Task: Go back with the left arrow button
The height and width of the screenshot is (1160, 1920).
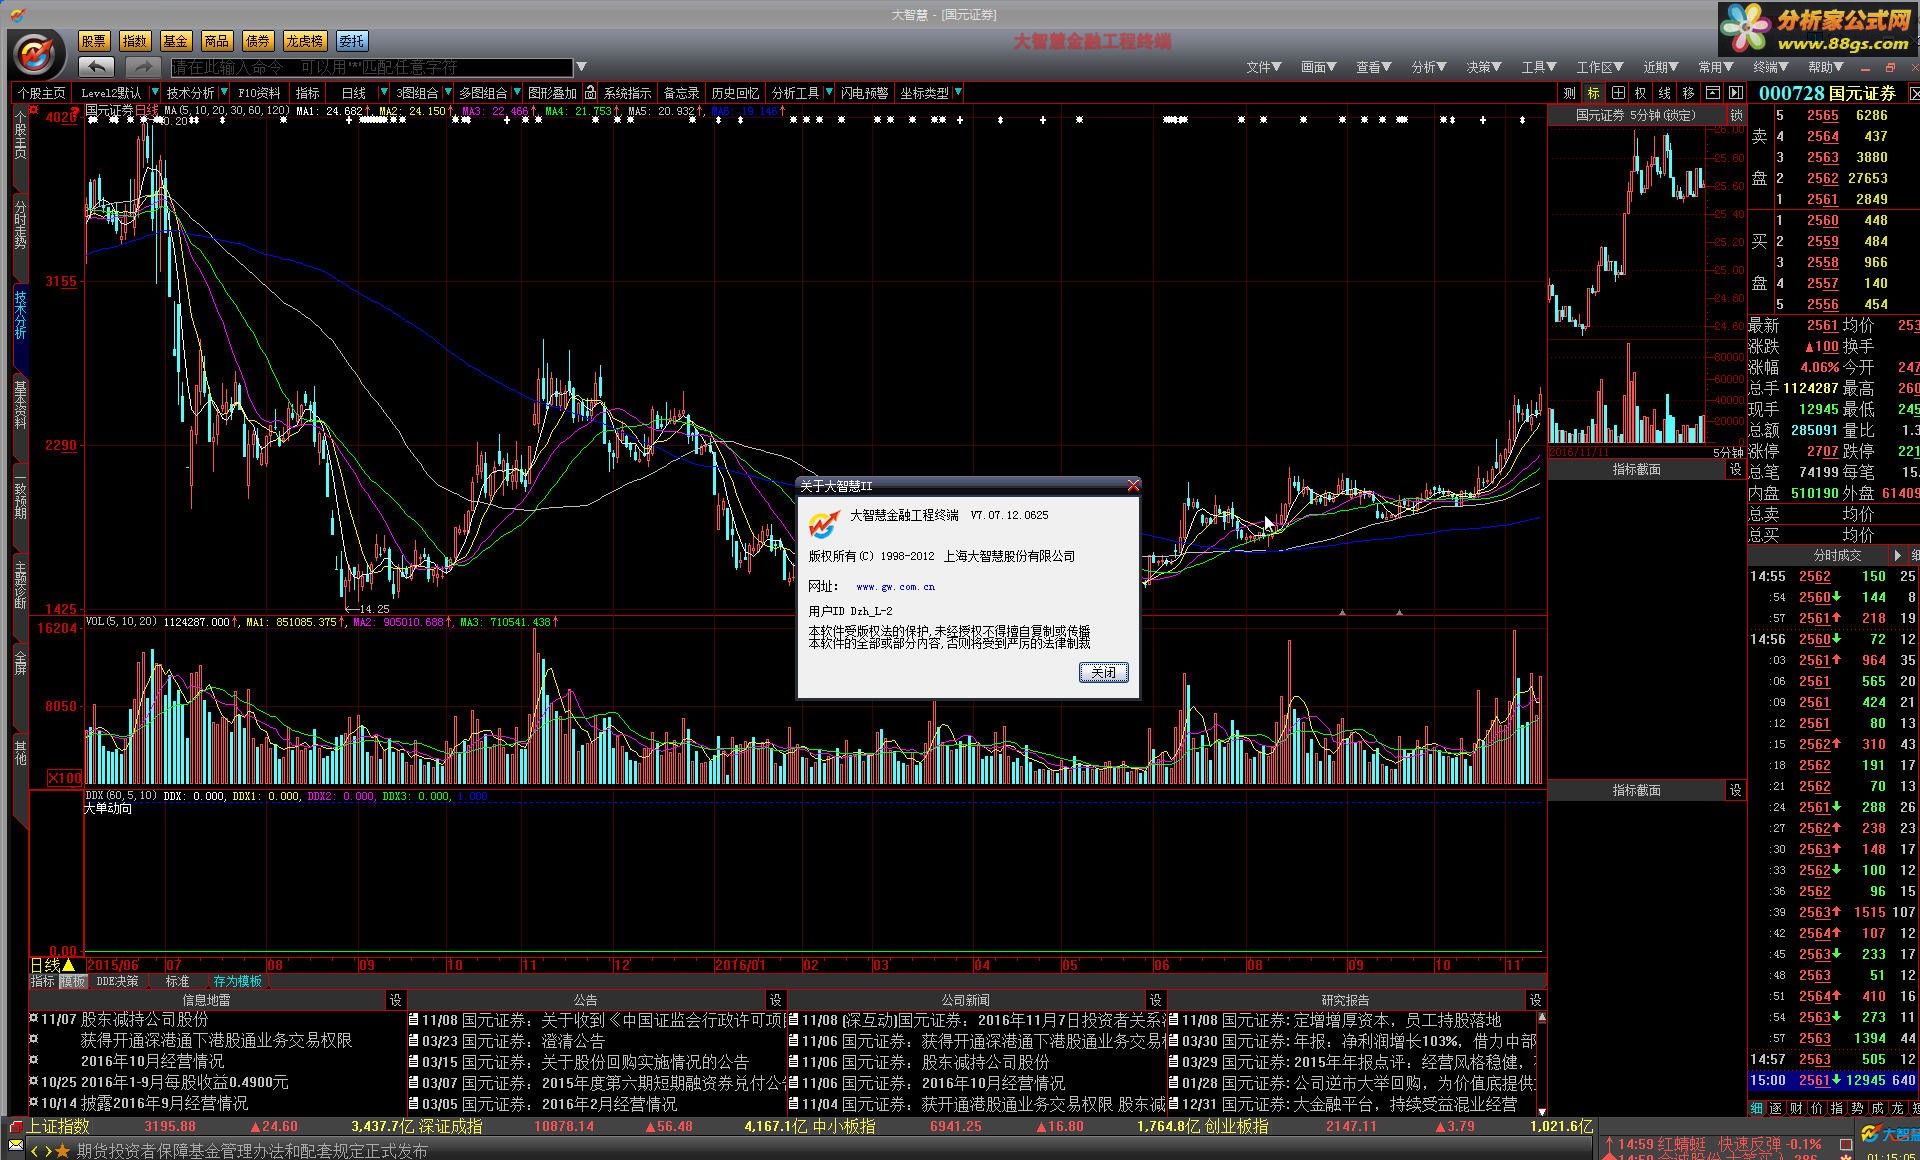Action: [97, 67]
